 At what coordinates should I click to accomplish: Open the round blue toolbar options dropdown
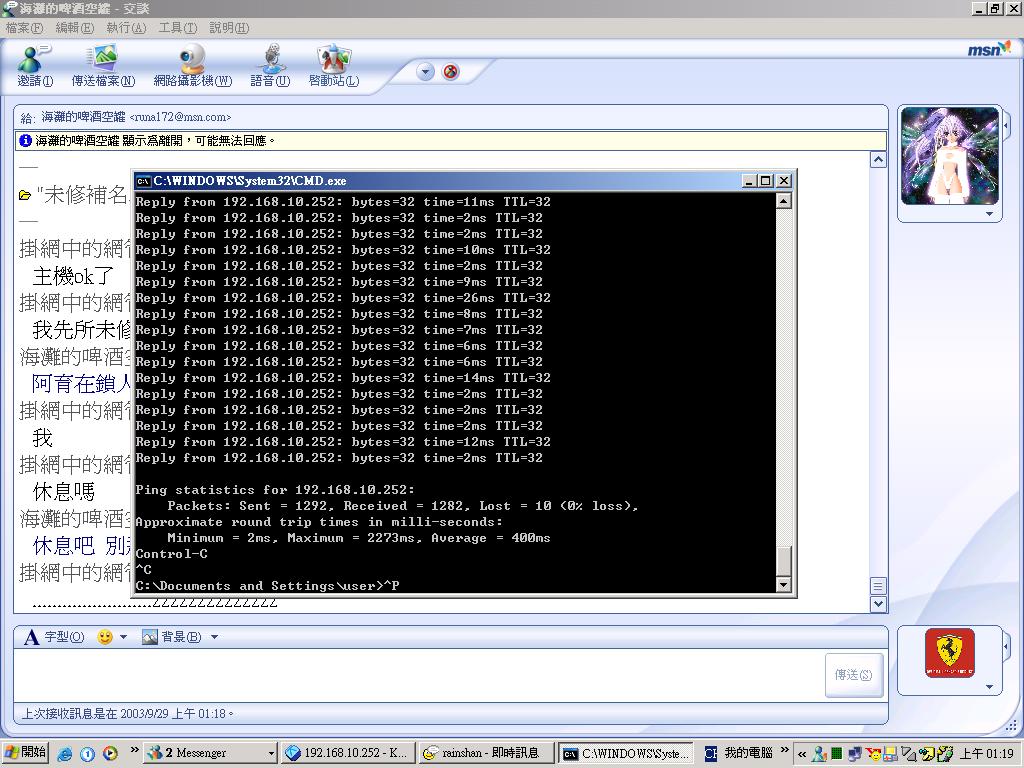[425, 72]
